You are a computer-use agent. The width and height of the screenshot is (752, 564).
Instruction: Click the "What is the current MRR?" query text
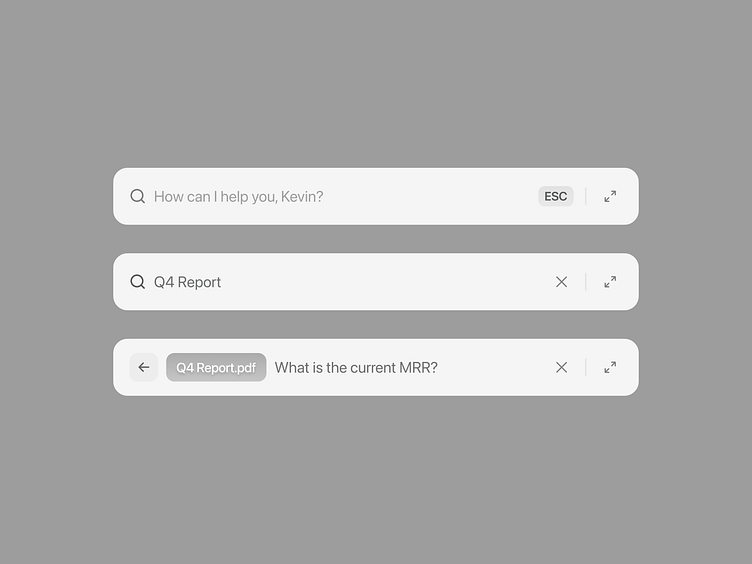click(x=356, y=367)
